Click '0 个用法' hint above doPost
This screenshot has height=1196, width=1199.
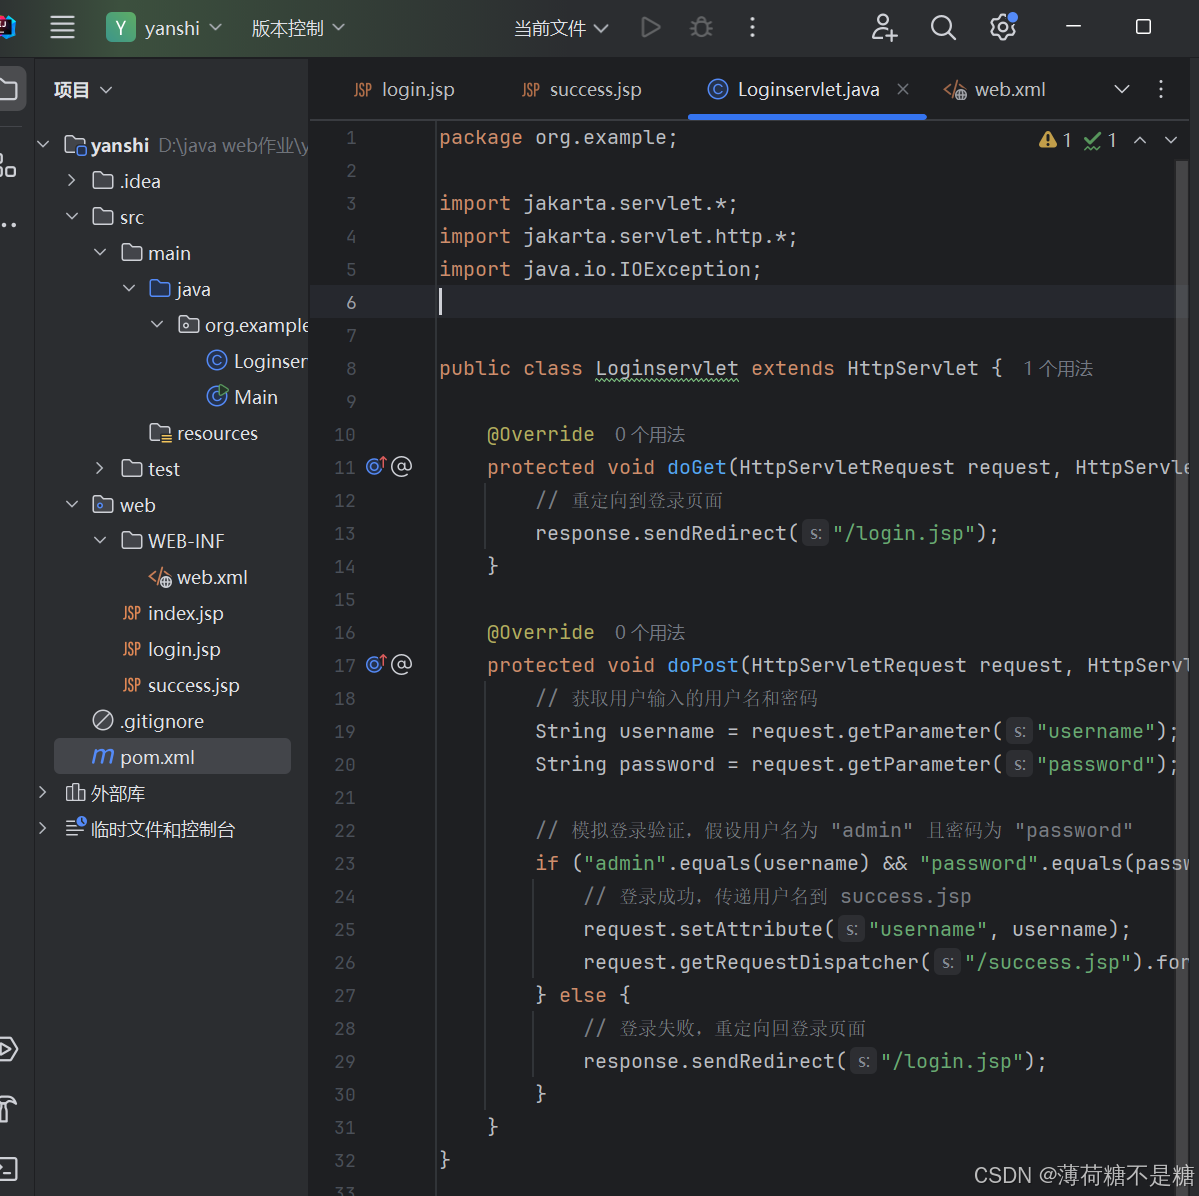[650, 632]
